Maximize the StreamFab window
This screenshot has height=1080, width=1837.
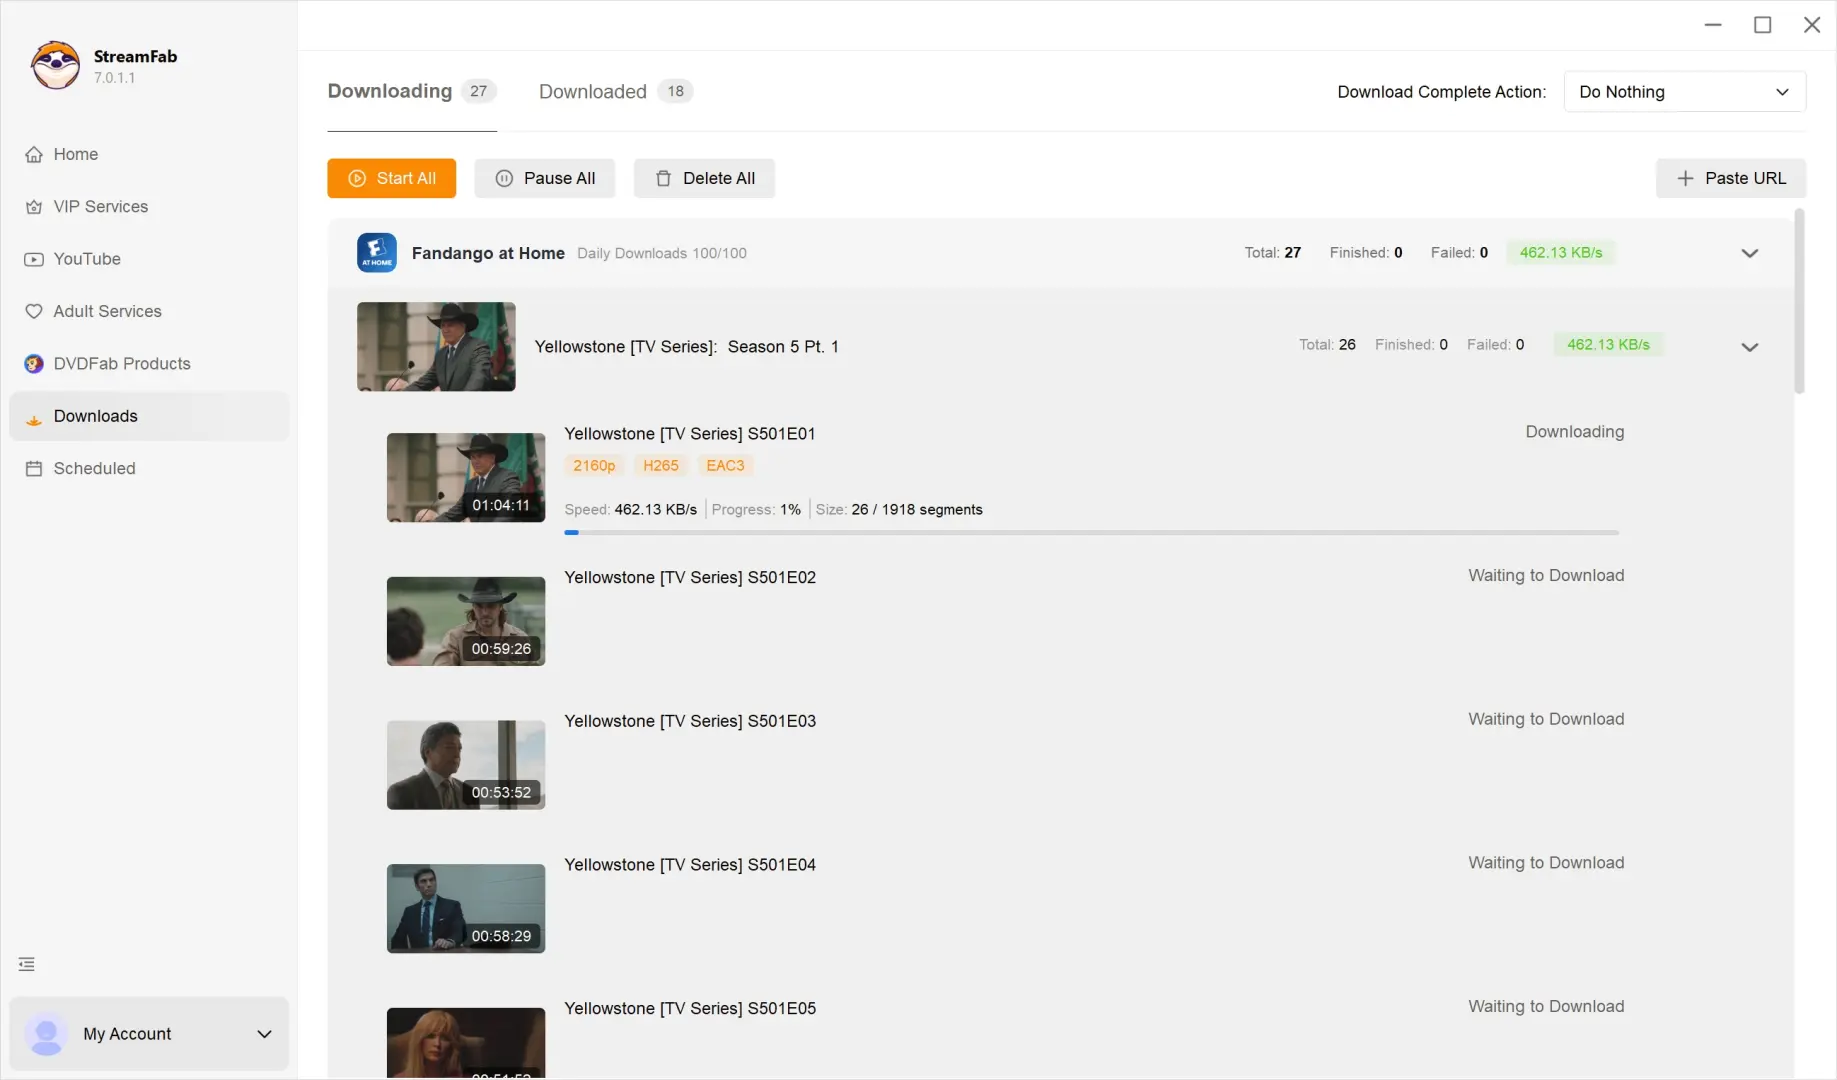(1763, 25)
